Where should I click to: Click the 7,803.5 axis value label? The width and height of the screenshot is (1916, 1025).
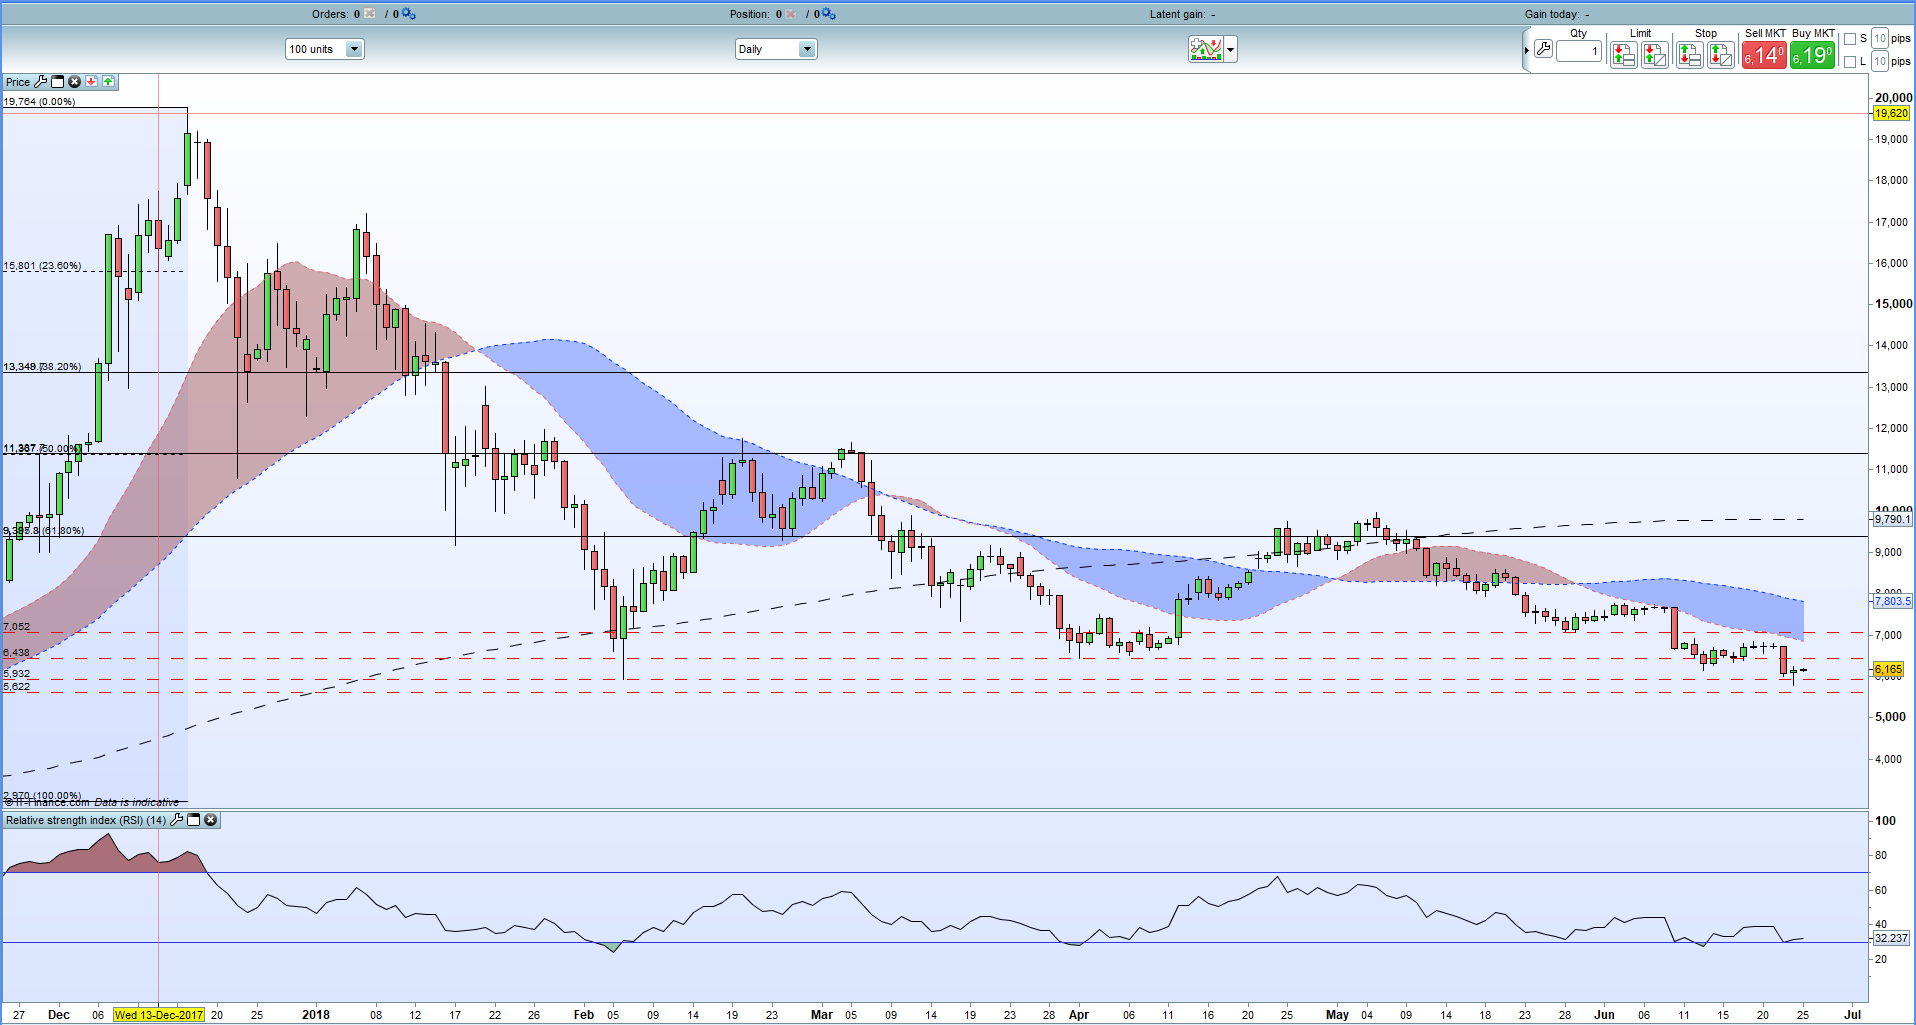1892,601
